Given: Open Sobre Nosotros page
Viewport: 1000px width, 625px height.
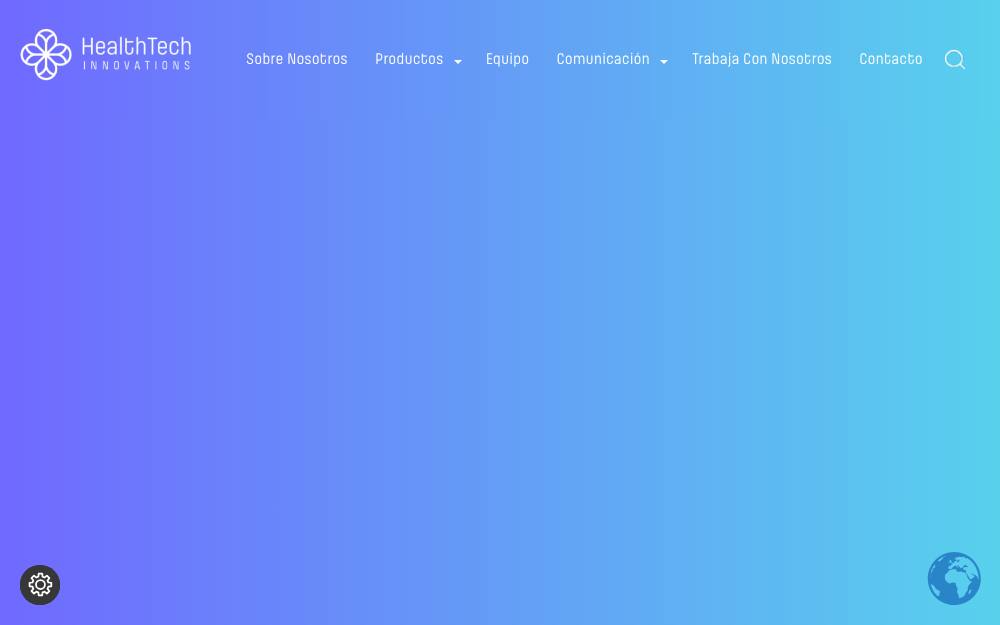Looking at the screenshot, I should (297, 59).
